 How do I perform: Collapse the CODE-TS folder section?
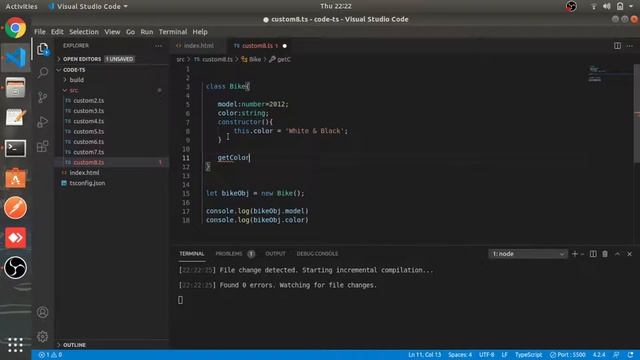(x=74, y=70)
